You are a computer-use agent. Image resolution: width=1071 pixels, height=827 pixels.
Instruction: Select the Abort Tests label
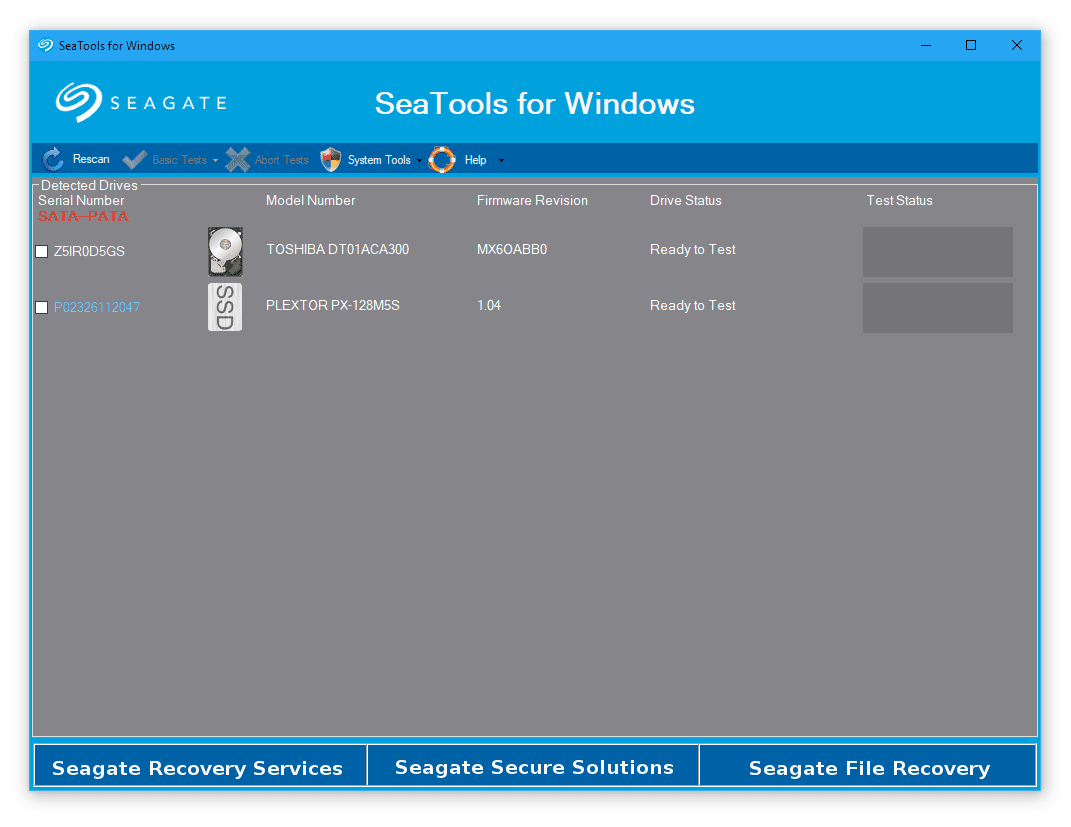click(281, 160)
